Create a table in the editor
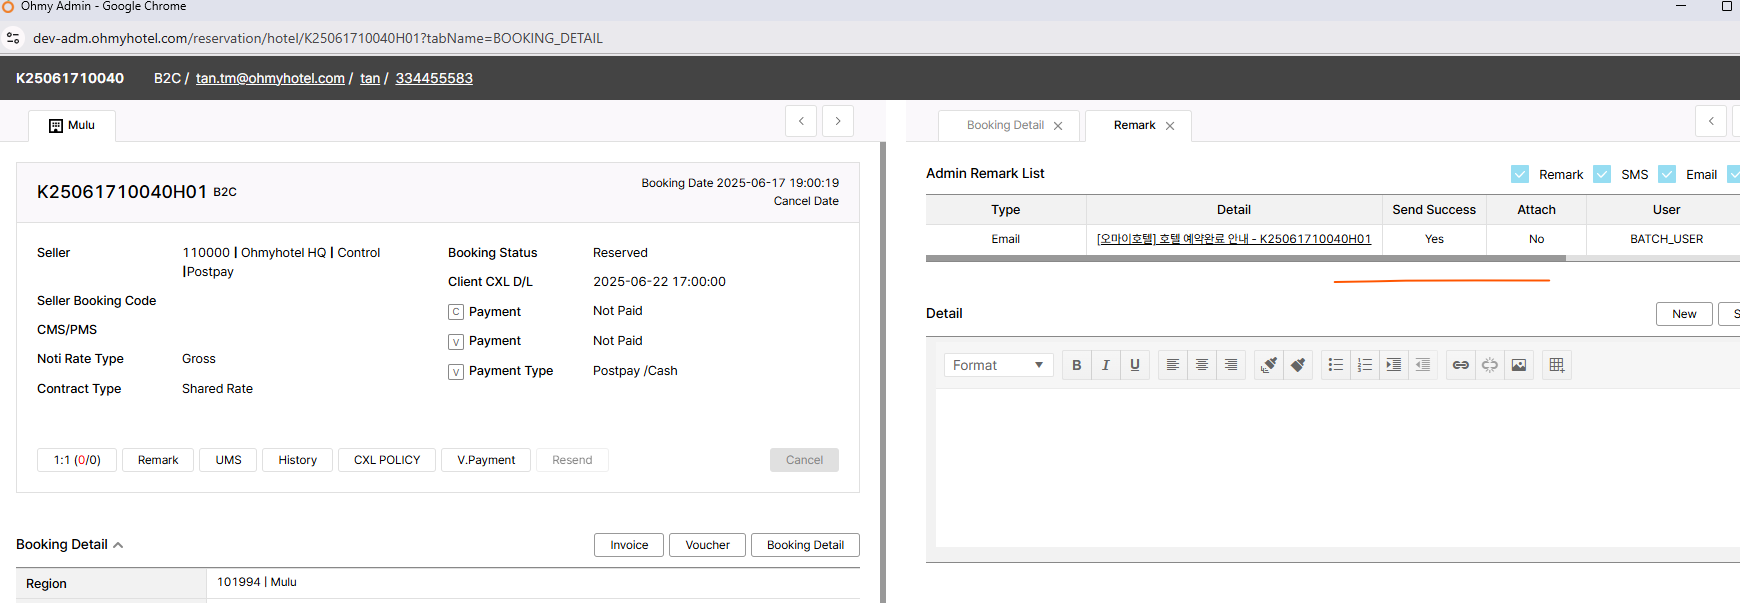 [x=1556, y=365]
